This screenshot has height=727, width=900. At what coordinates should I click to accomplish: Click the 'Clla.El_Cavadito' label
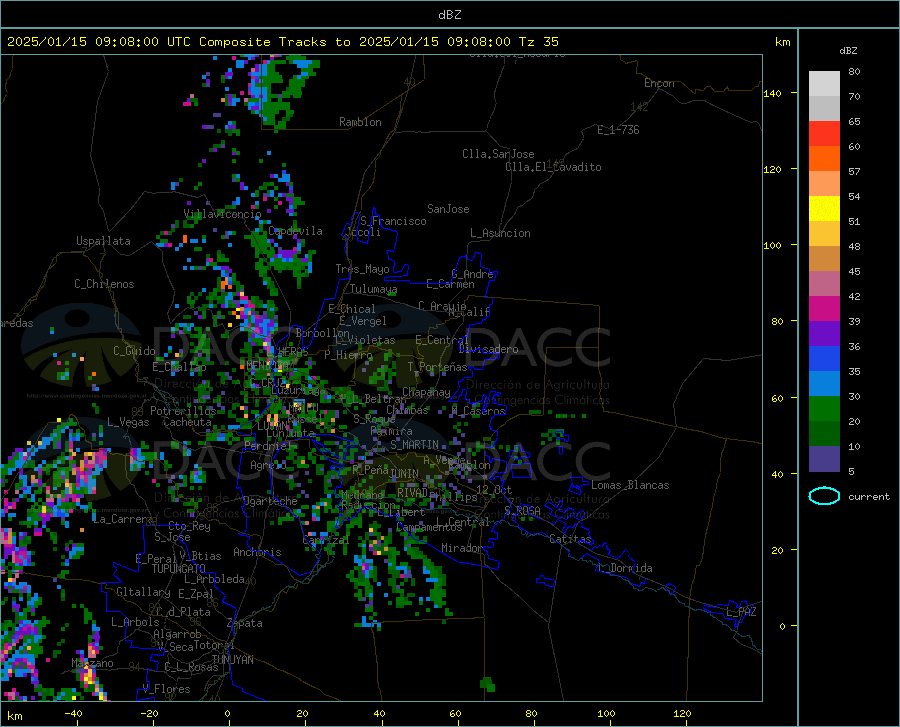(553, 167)
